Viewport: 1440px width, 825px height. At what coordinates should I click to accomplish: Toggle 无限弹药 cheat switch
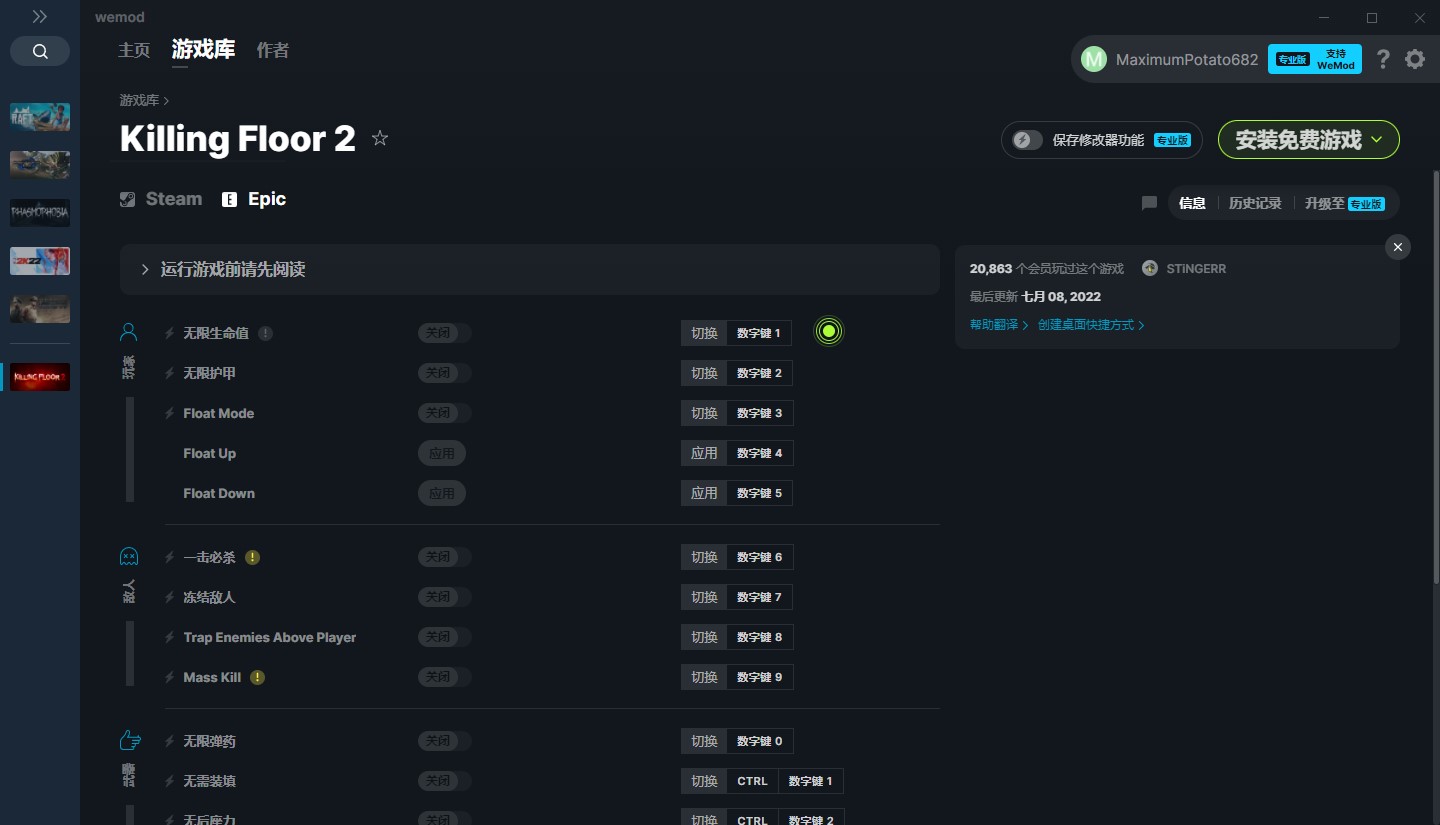(x=445, y=741)
